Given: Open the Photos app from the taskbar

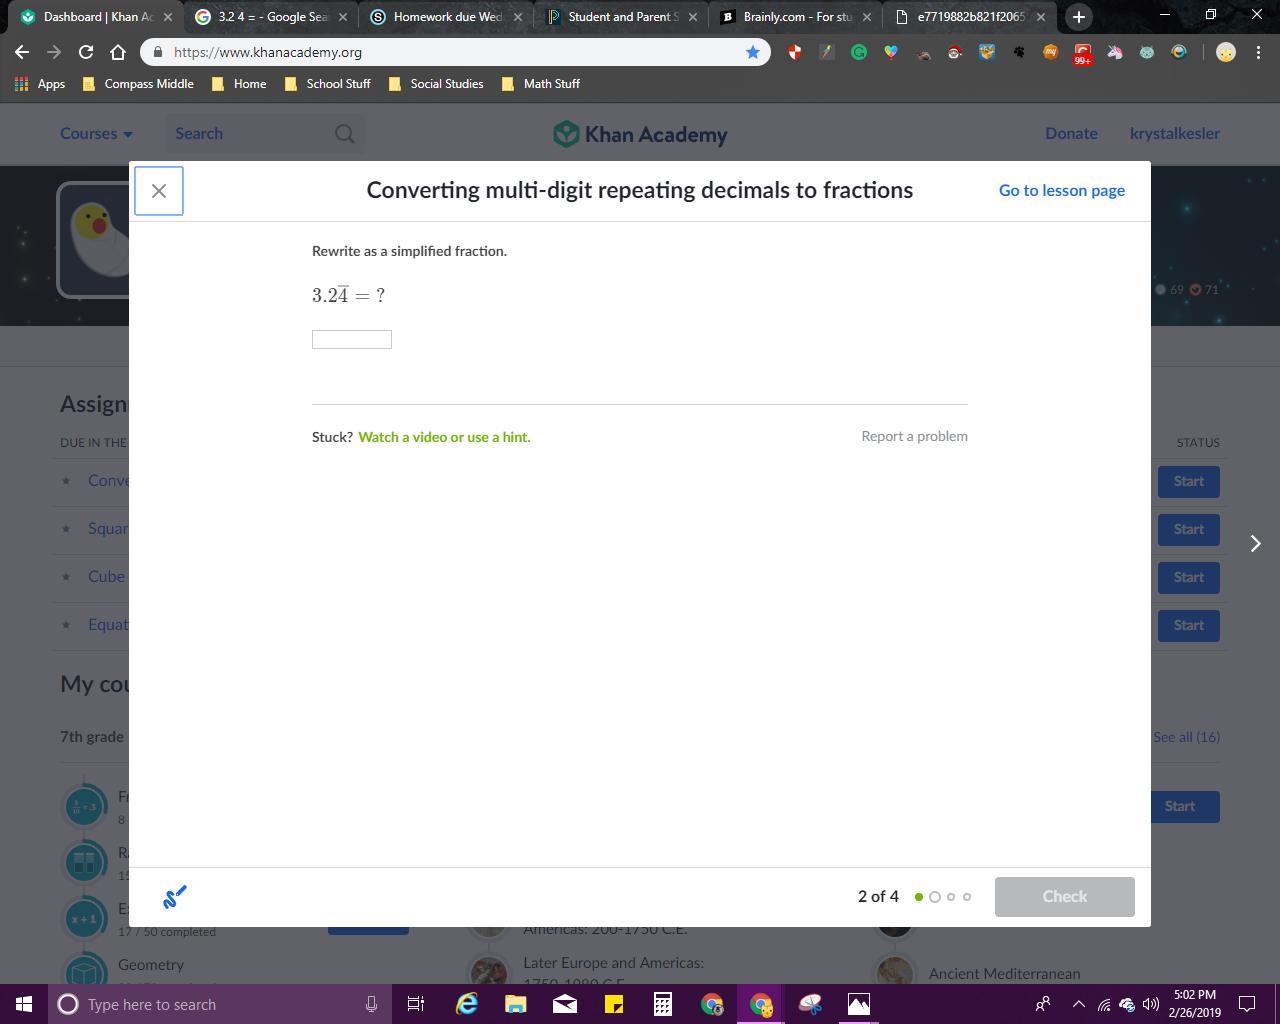Looking at the screenshot, I should 859,1004.
